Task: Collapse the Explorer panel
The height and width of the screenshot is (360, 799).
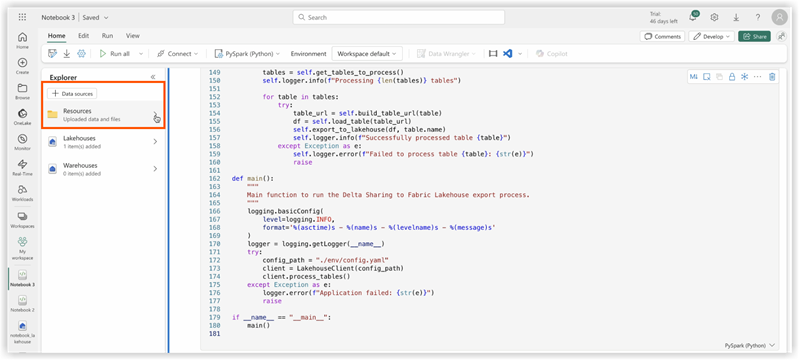Action: click(x=153, y=77)
